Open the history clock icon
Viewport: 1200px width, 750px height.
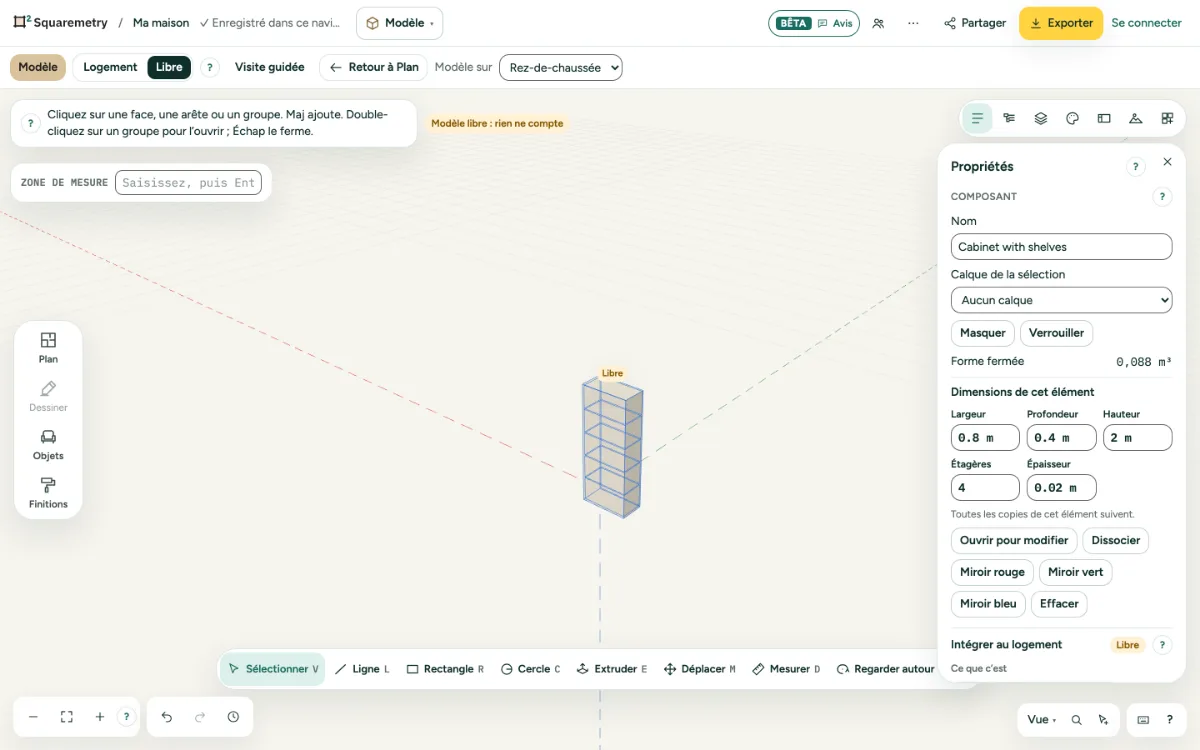click(233, 717)
